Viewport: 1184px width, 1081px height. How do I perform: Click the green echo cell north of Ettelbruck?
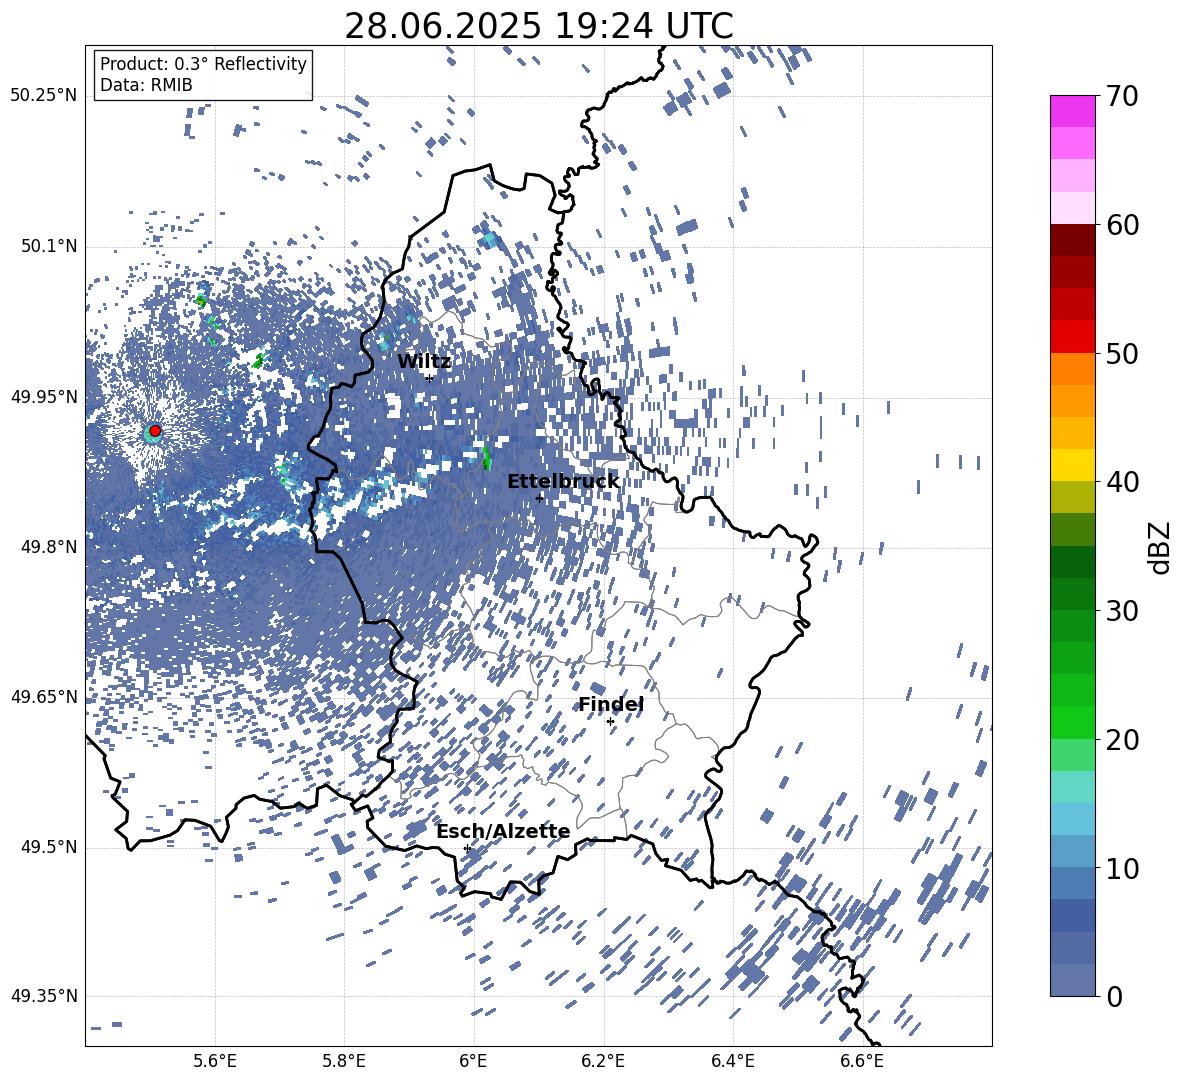pyautogui.click(x=486, y=457)
